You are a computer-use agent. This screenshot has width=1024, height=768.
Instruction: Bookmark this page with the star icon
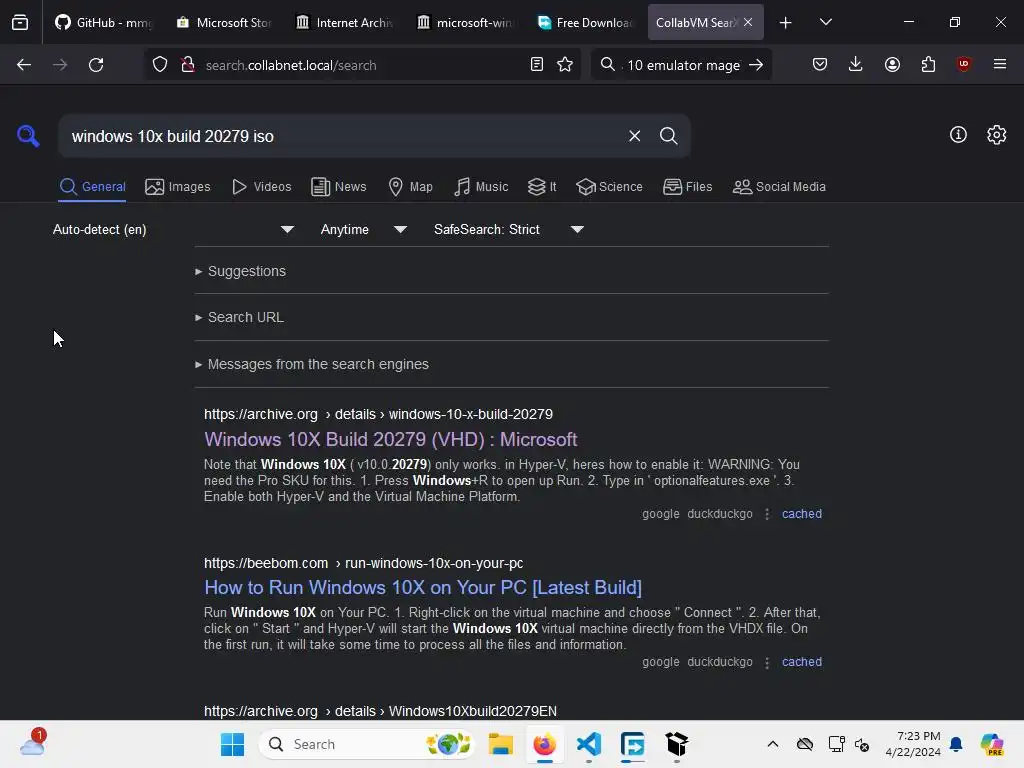click(x=565, y=65)
